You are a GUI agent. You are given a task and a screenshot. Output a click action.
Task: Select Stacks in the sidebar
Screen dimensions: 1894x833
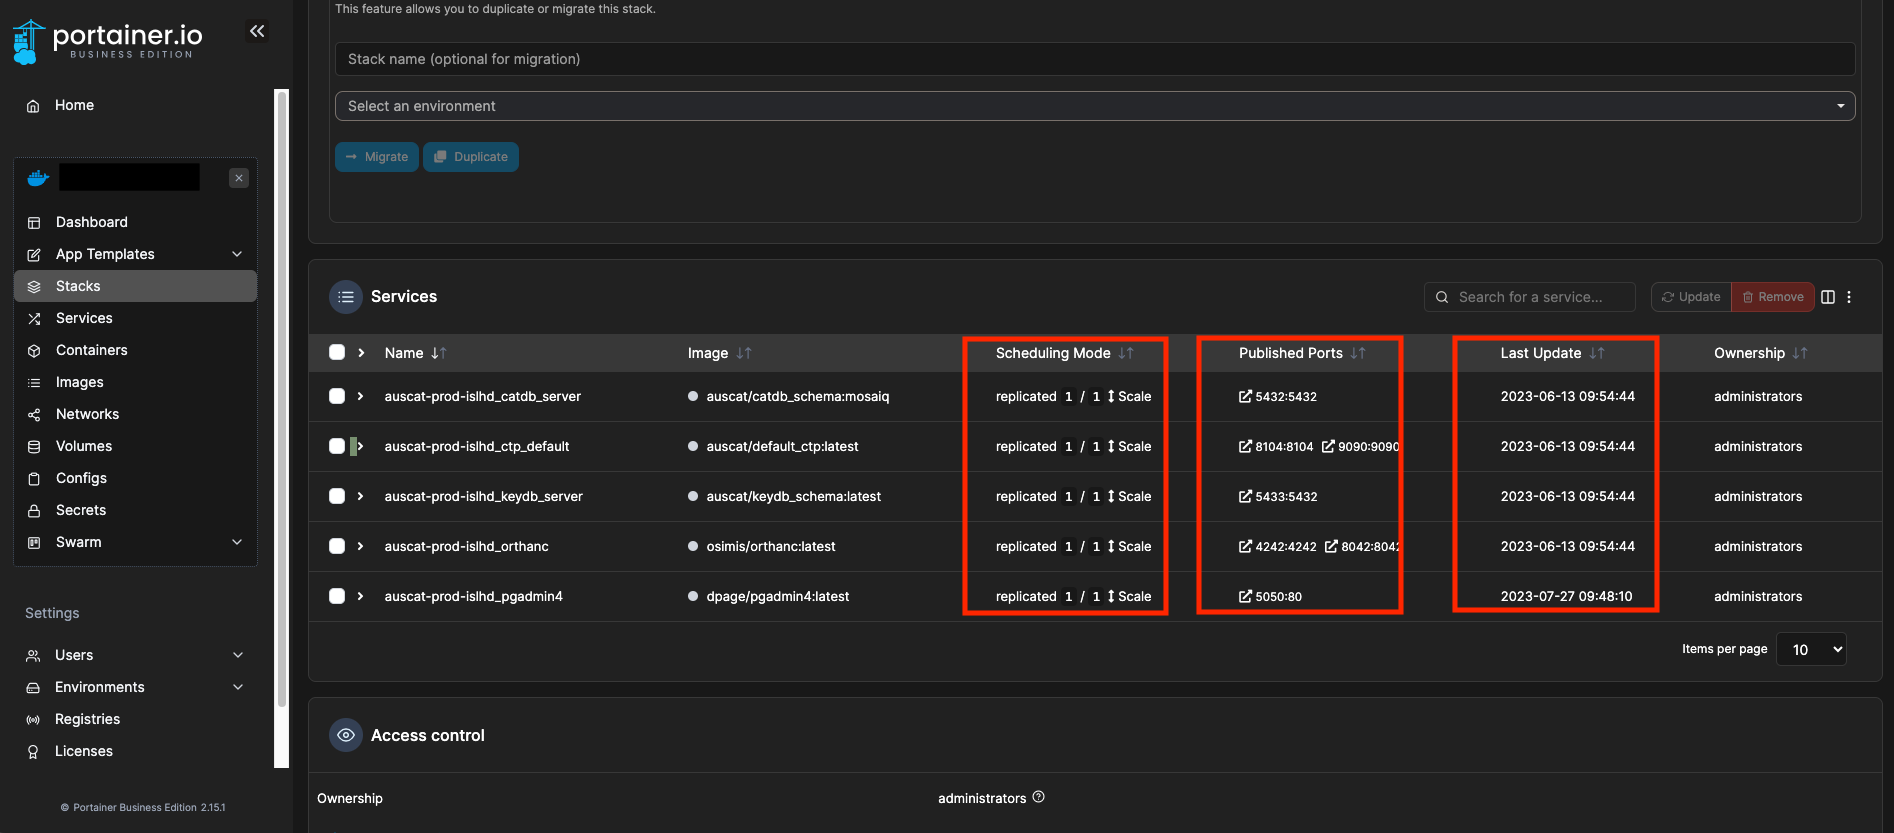(x=135, y=286)
